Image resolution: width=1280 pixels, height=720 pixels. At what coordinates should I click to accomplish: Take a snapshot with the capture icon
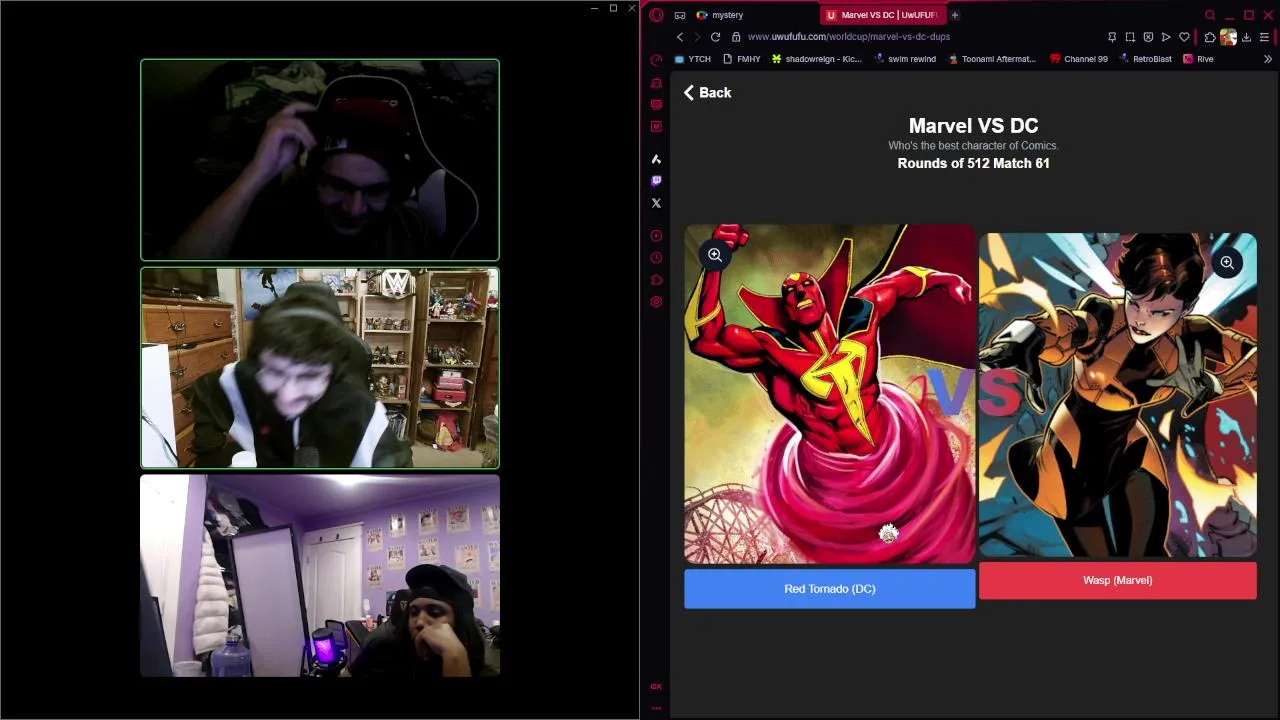tap(1130, 37)
